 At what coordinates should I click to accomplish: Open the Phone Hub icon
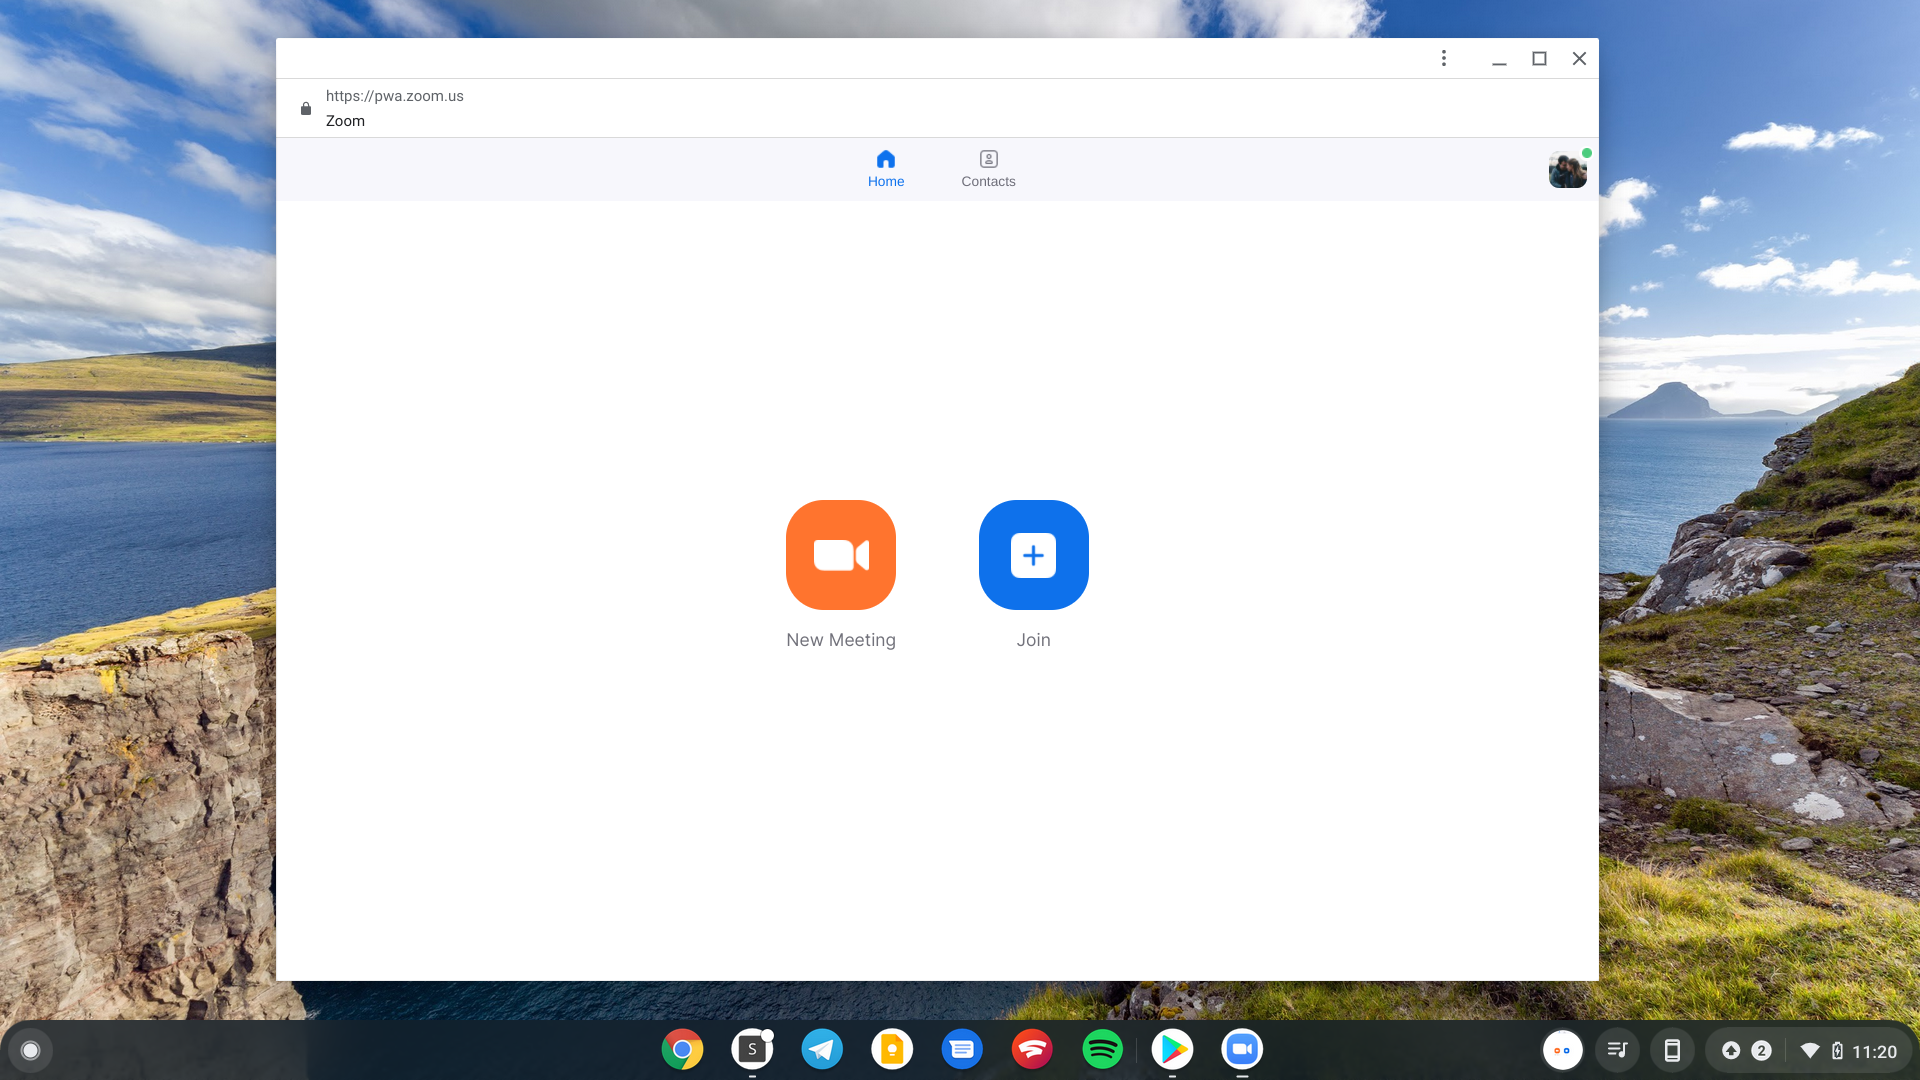[1673, 1049]
